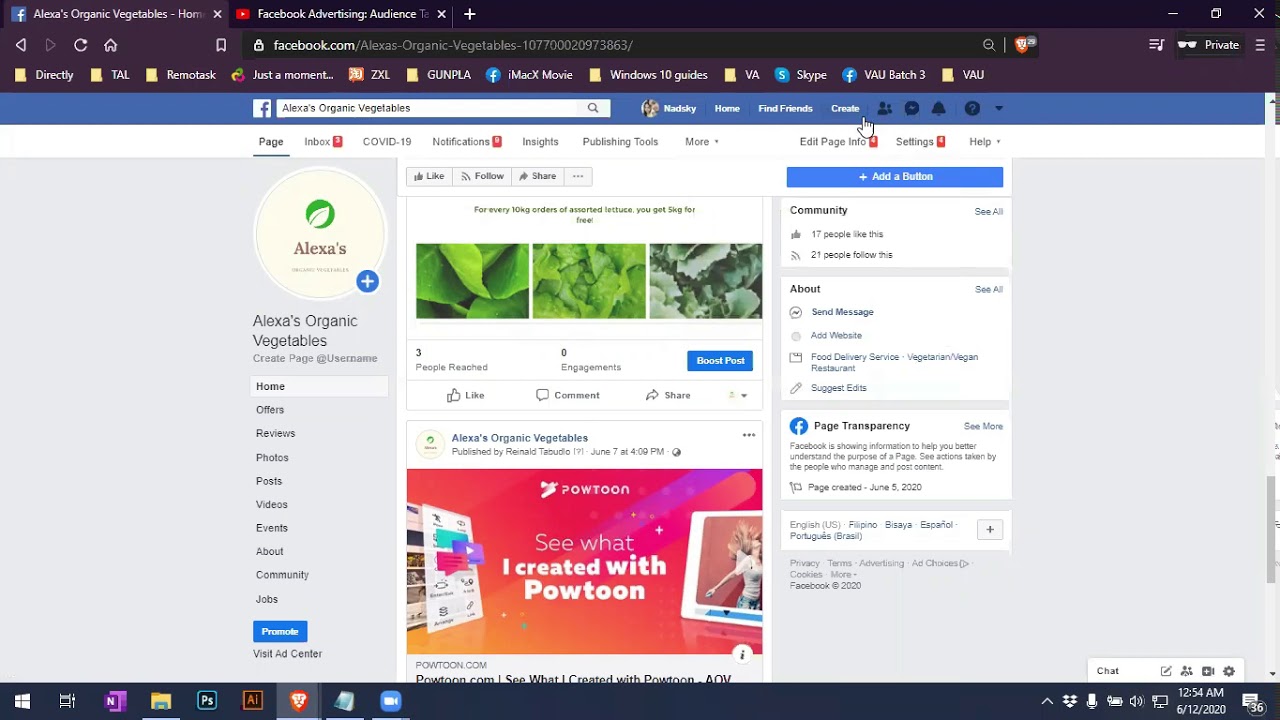Open the post-as selector dropdown beside Share
This screenshot has height=720, width=1280.
pyautogui.click(x=737, y=395)
